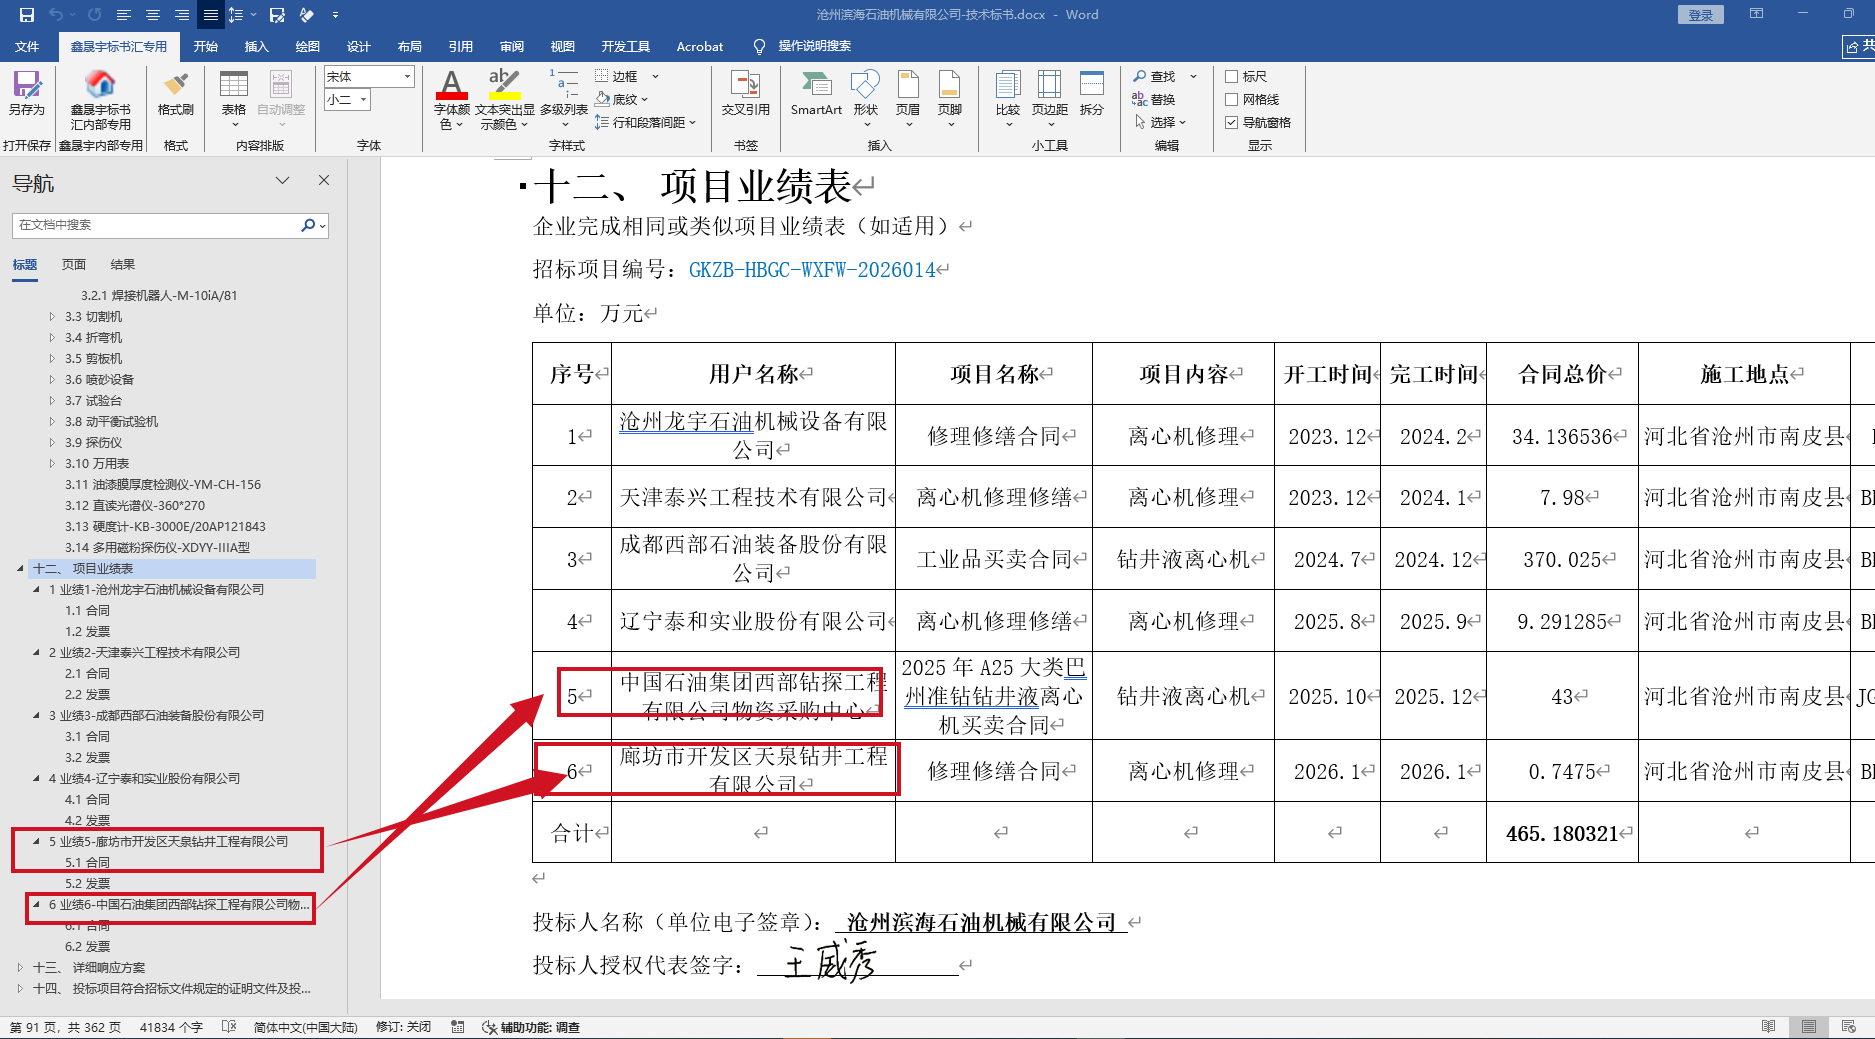Click the 表格 table icon
1875x1039 pixels.
234,99
